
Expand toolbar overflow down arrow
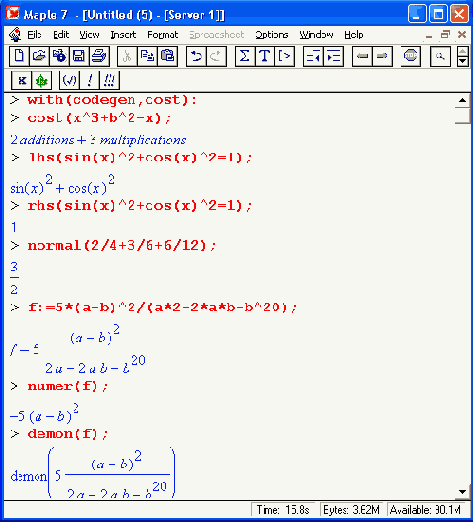(x=463, y=61)
